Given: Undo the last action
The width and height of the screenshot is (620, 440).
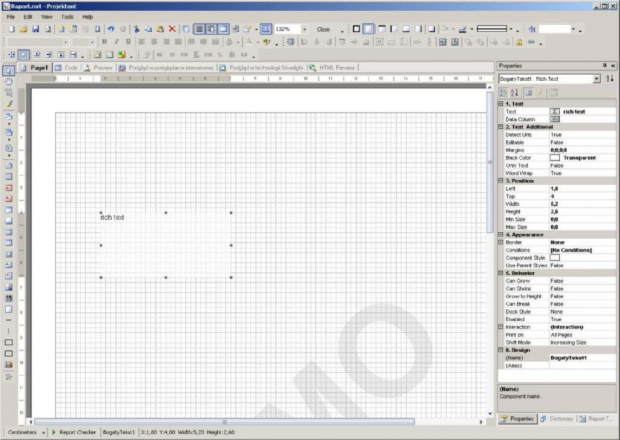Looking at the screenshot, I should (x=111, y=29).
